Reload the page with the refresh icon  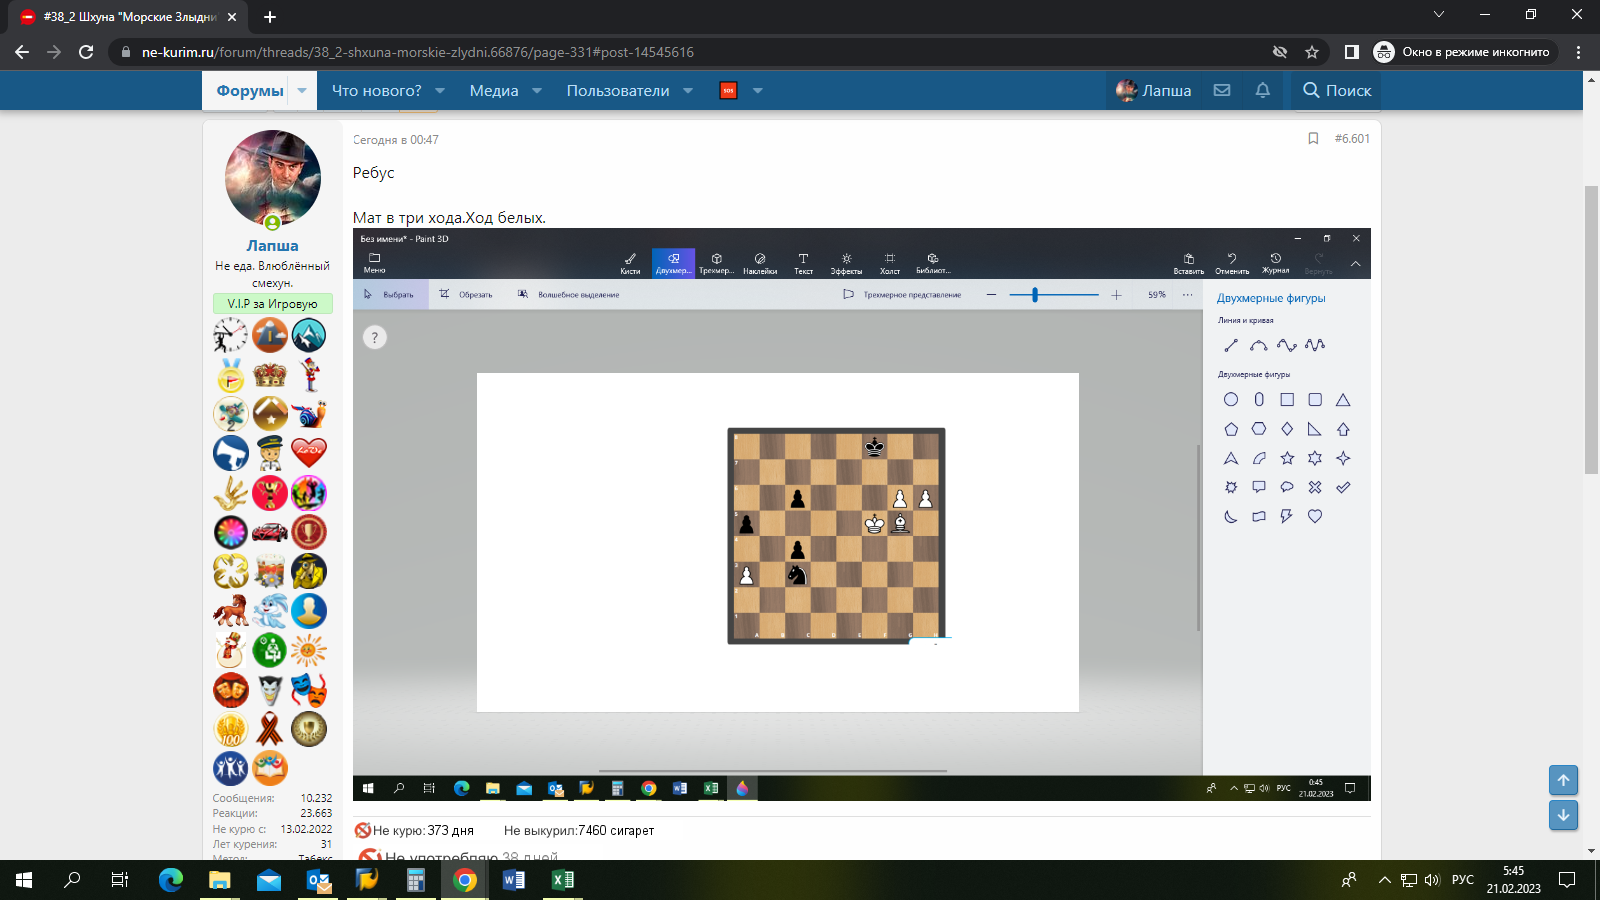(x=86, y=52)
